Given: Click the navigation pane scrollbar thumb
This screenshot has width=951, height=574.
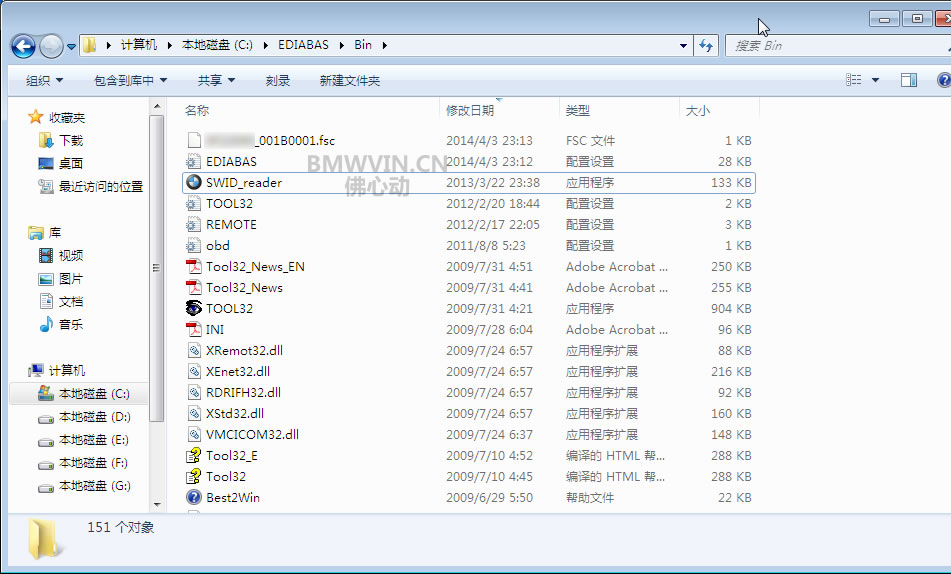Looking at the screenshot, I should [157, 268].
